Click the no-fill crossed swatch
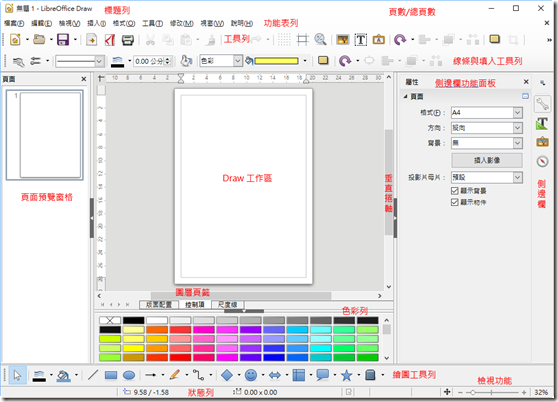558x402 pixels. coord(110,321)
